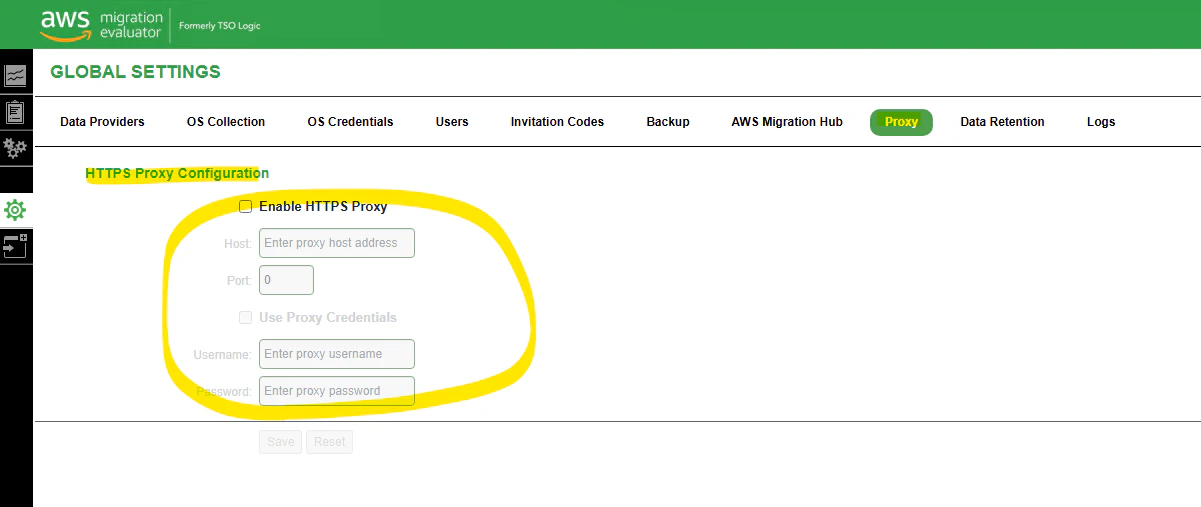This screenshot has height=507, width=1201.
Task: Open the import collector icon in sidebar
Action: (x=15, y=246)
